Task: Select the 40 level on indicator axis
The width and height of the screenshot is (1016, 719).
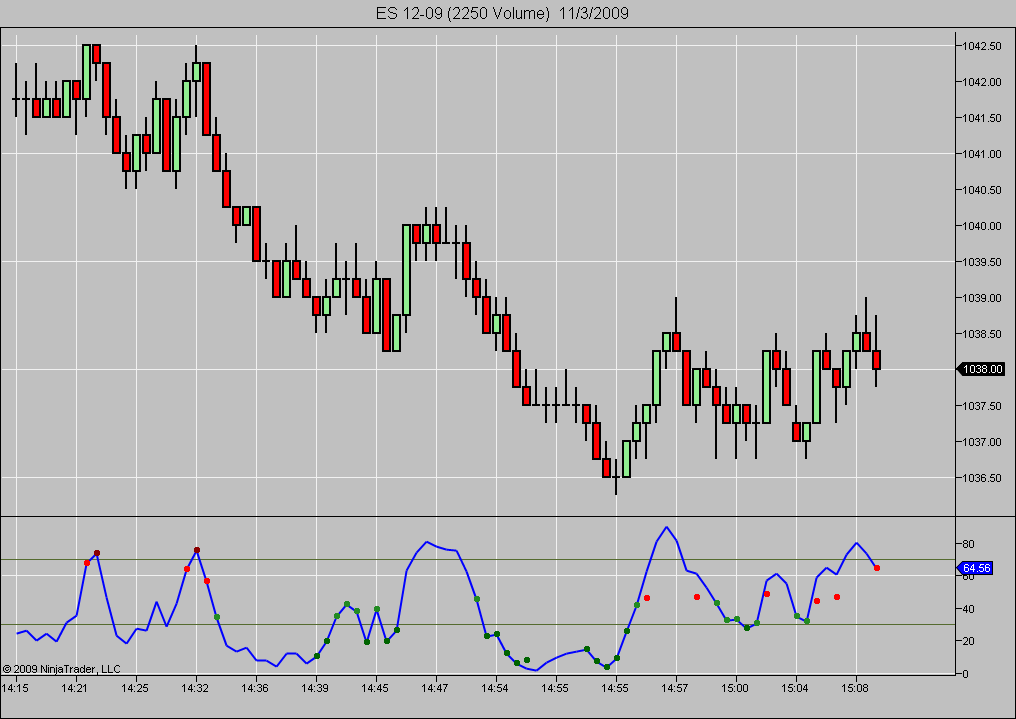Action: [968, 609]
